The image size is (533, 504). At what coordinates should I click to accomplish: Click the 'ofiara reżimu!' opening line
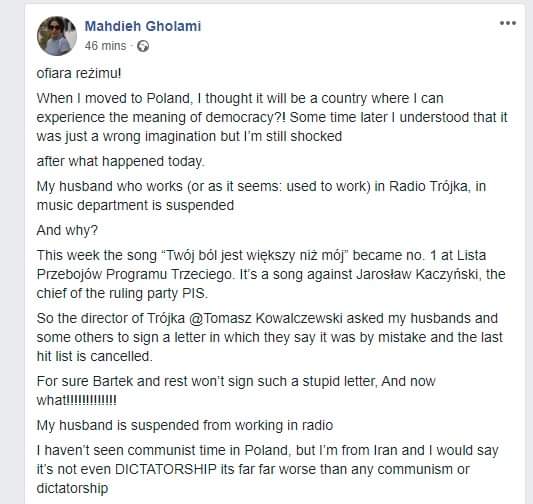pyautogui.click(x=79, y=73)
